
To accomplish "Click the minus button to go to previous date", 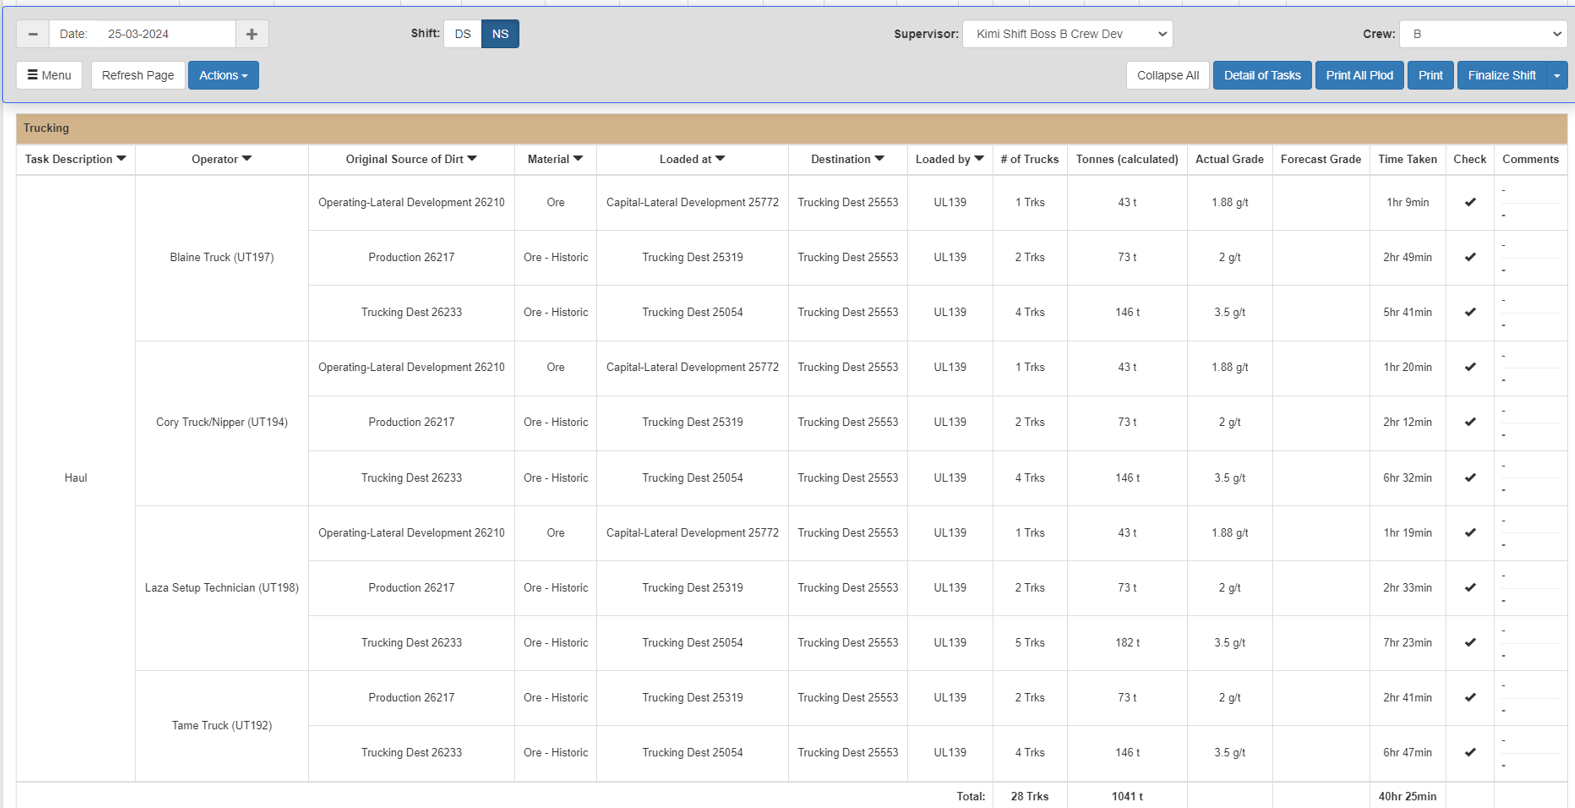I will [x=33, y=34].
